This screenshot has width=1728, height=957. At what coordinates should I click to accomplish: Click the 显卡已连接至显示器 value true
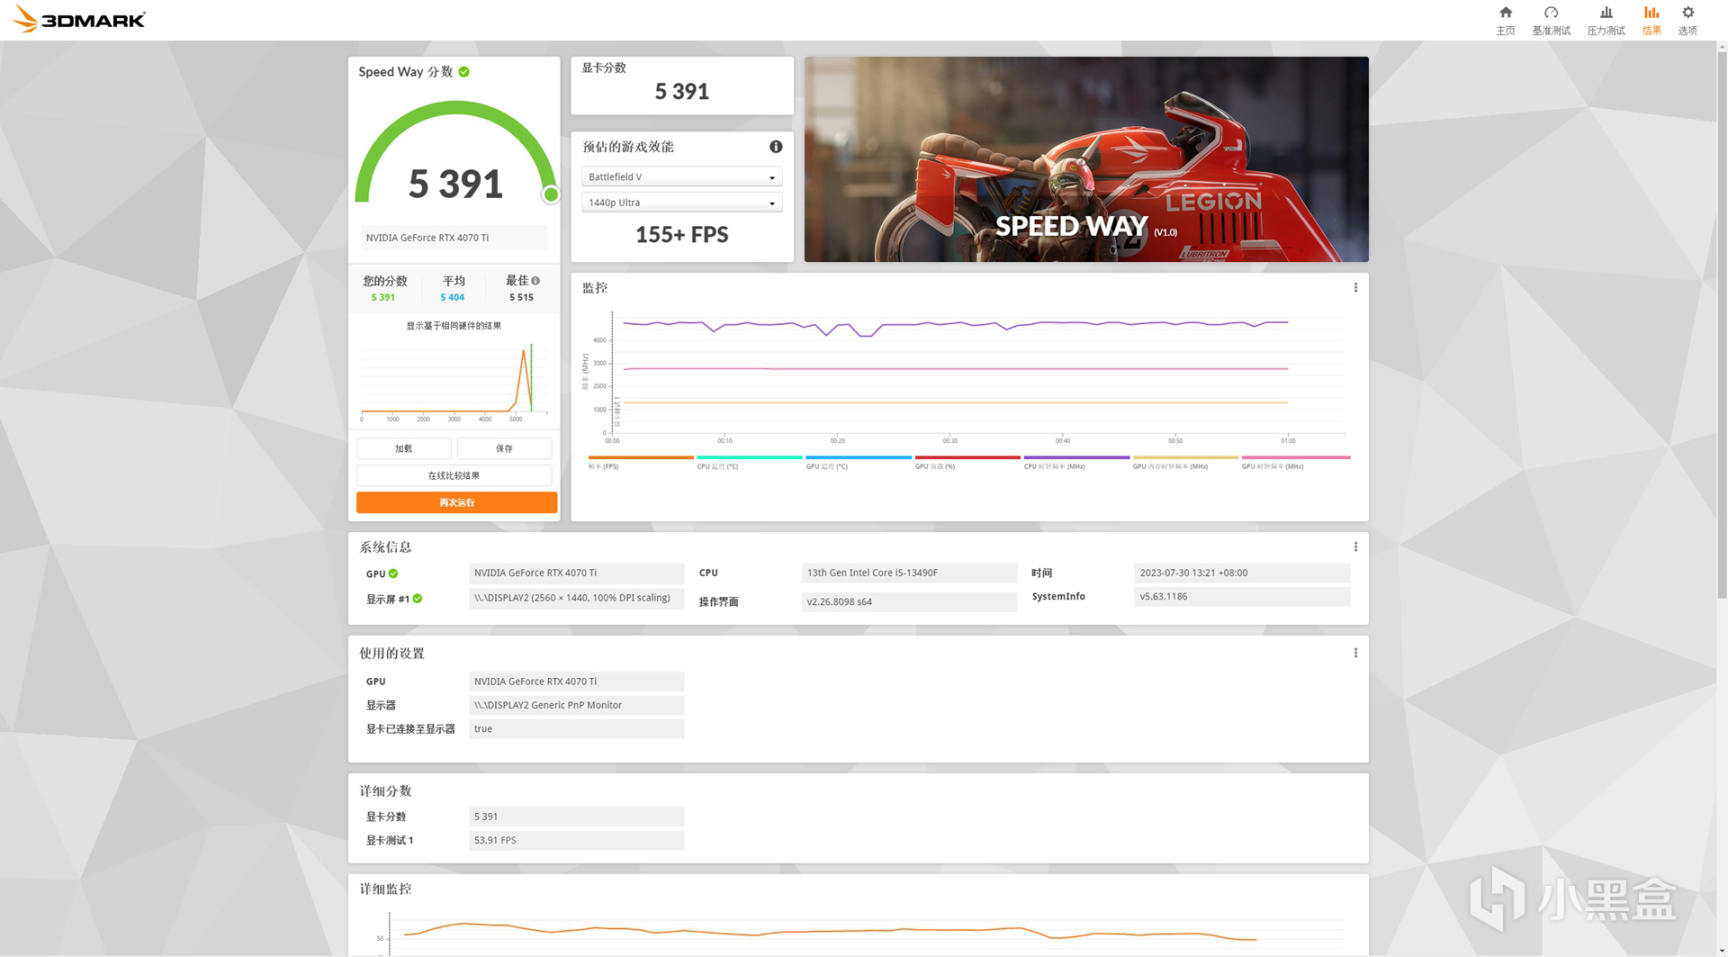tap(576, 729)
